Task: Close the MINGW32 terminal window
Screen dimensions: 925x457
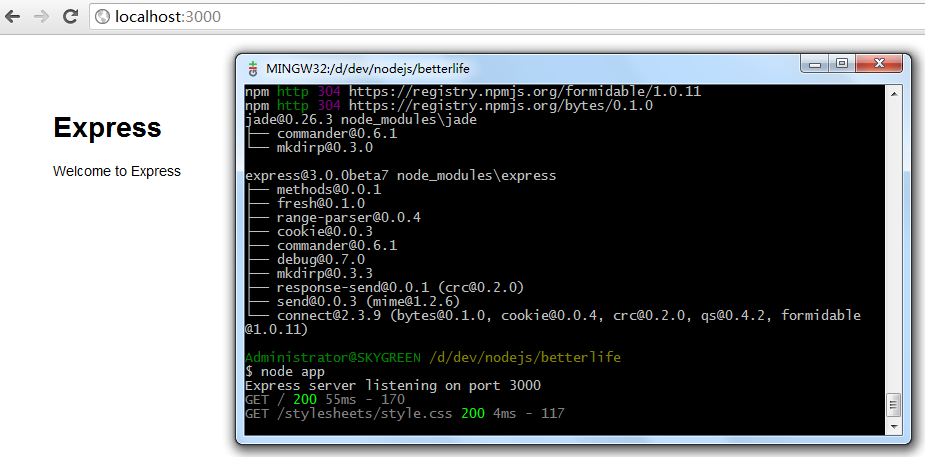Action: click(879, 64)
